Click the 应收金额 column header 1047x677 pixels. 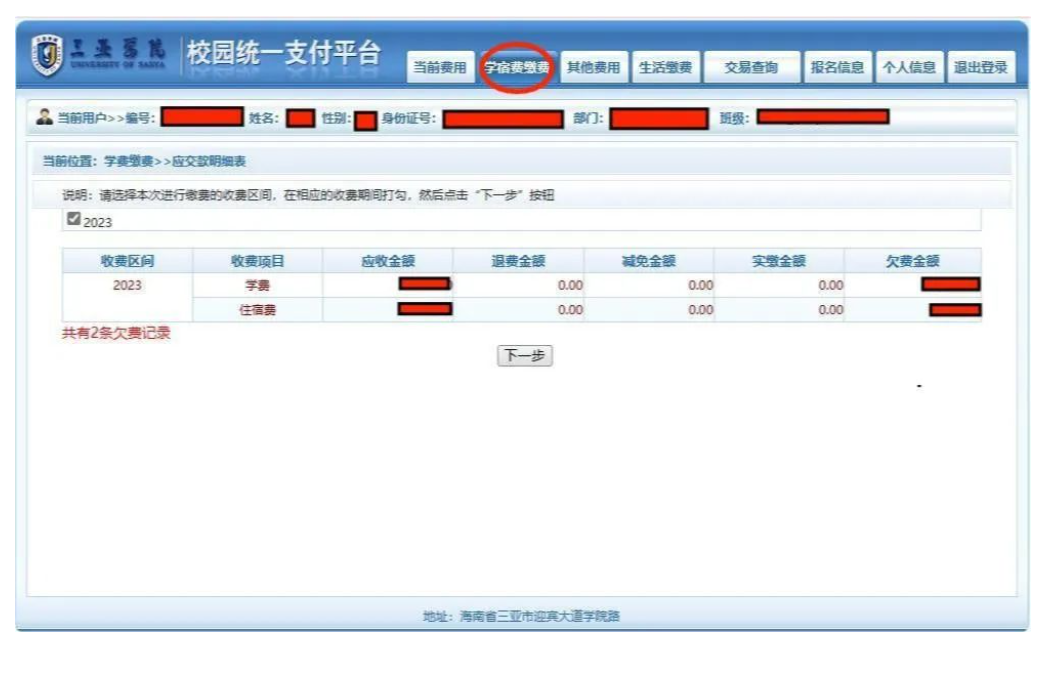tap(387, 261)
